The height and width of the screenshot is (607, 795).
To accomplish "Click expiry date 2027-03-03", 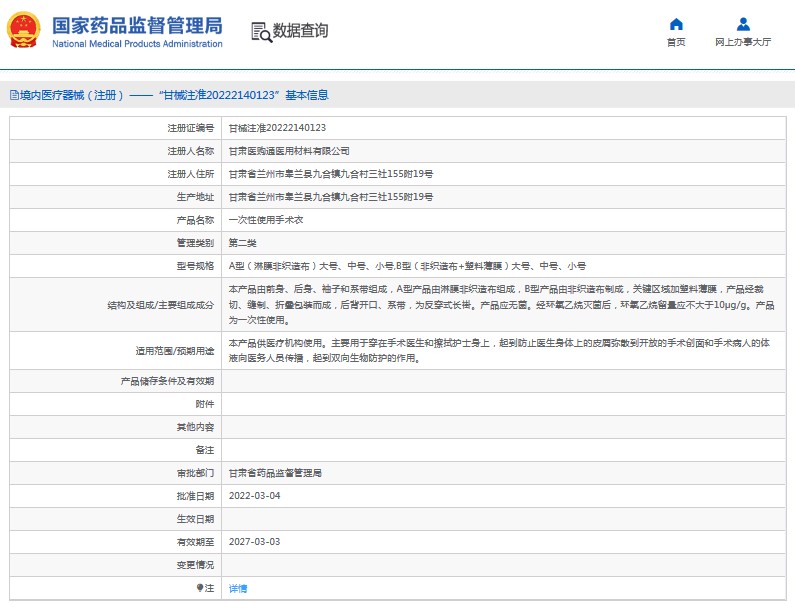I will [x=254, y=542].
